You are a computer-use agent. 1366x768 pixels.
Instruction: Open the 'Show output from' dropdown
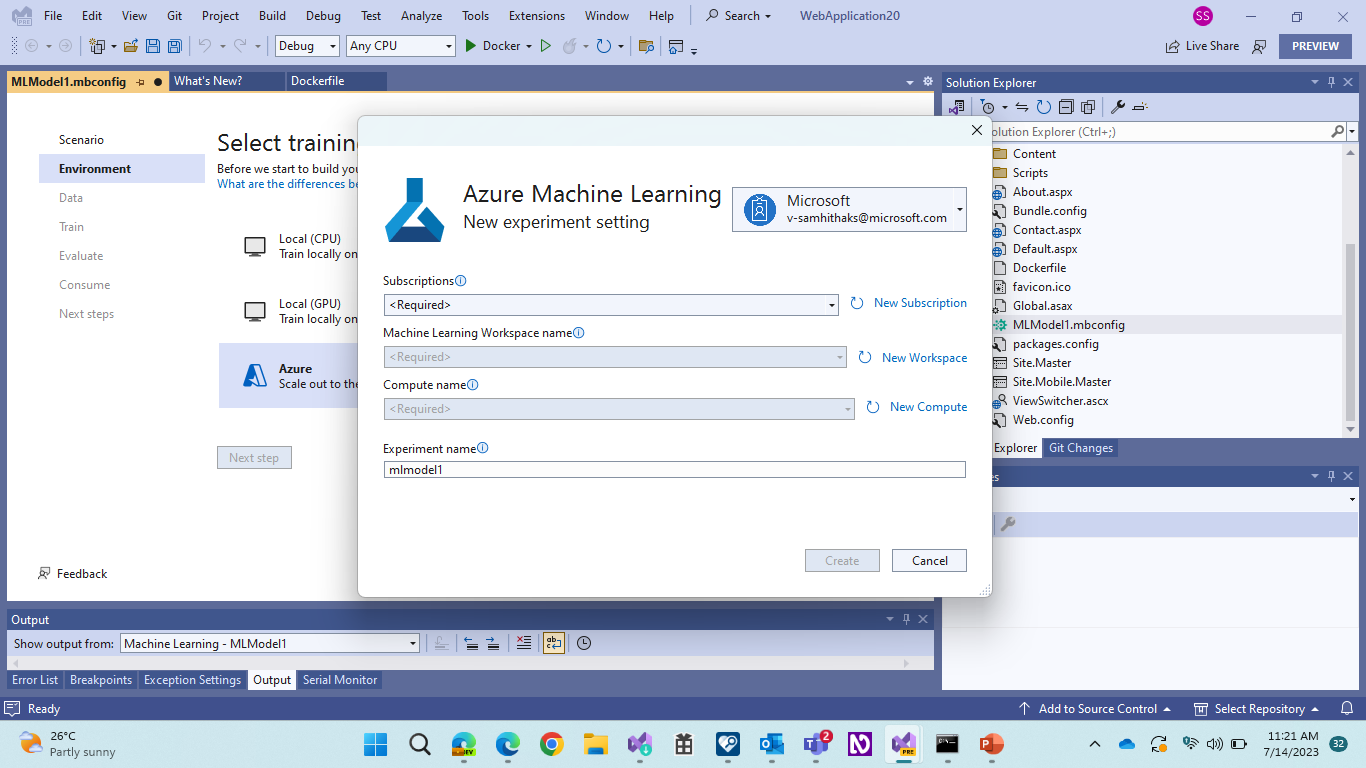pos(413,643)
